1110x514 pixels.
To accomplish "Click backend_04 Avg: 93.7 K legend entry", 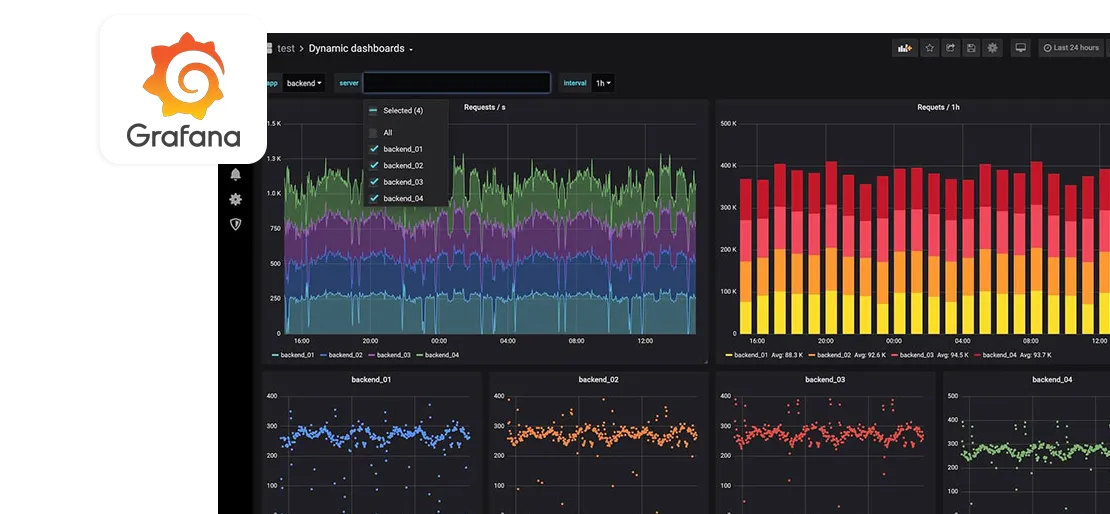I will 1013,355.
